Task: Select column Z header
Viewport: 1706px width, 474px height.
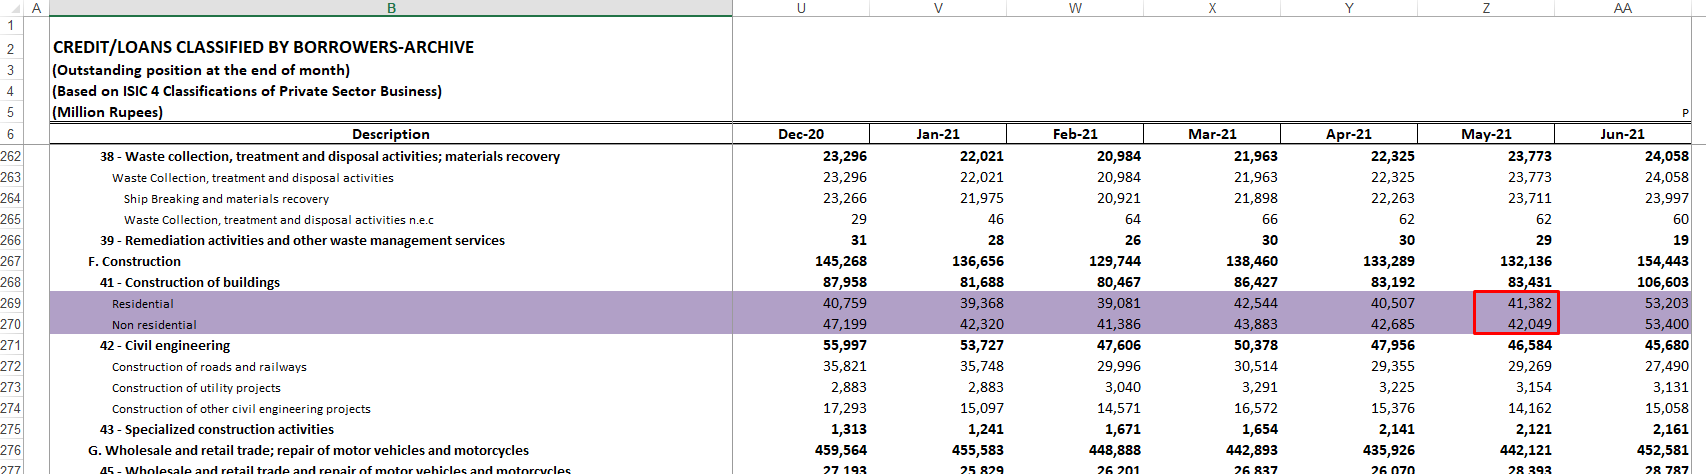Action: pyautogui.click(x=1486, y=8)
